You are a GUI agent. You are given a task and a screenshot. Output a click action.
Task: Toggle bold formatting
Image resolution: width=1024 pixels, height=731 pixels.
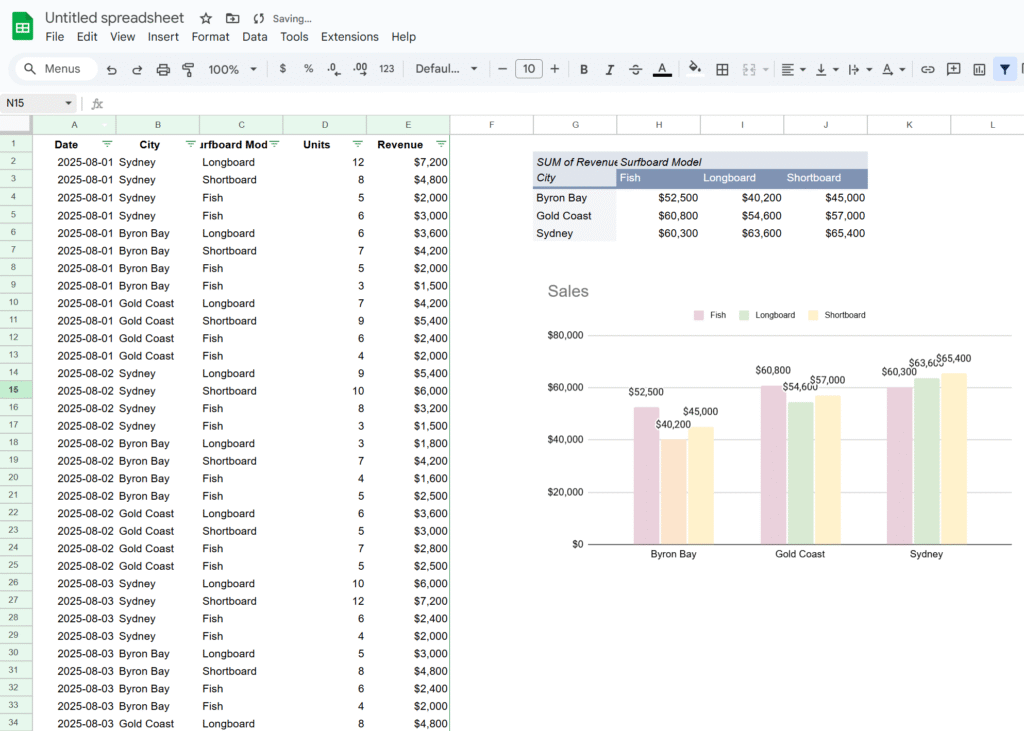point(584,69)
